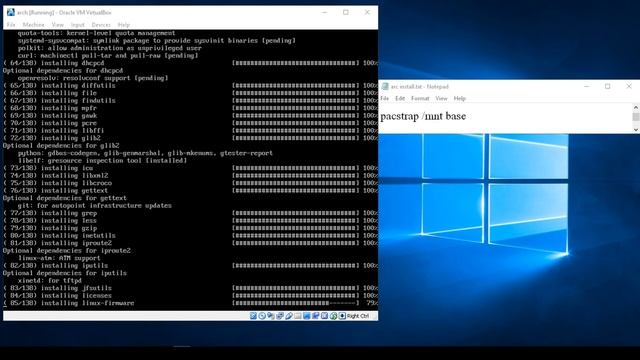
Task: Open the Format menu in Notepad
Action: click(420, 98)
